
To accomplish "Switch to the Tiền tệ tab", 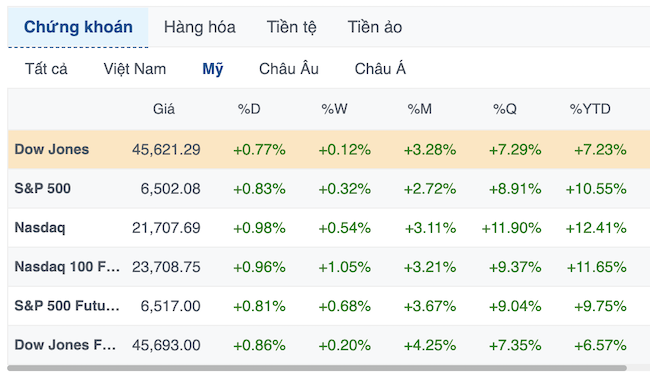I will 291,27.
